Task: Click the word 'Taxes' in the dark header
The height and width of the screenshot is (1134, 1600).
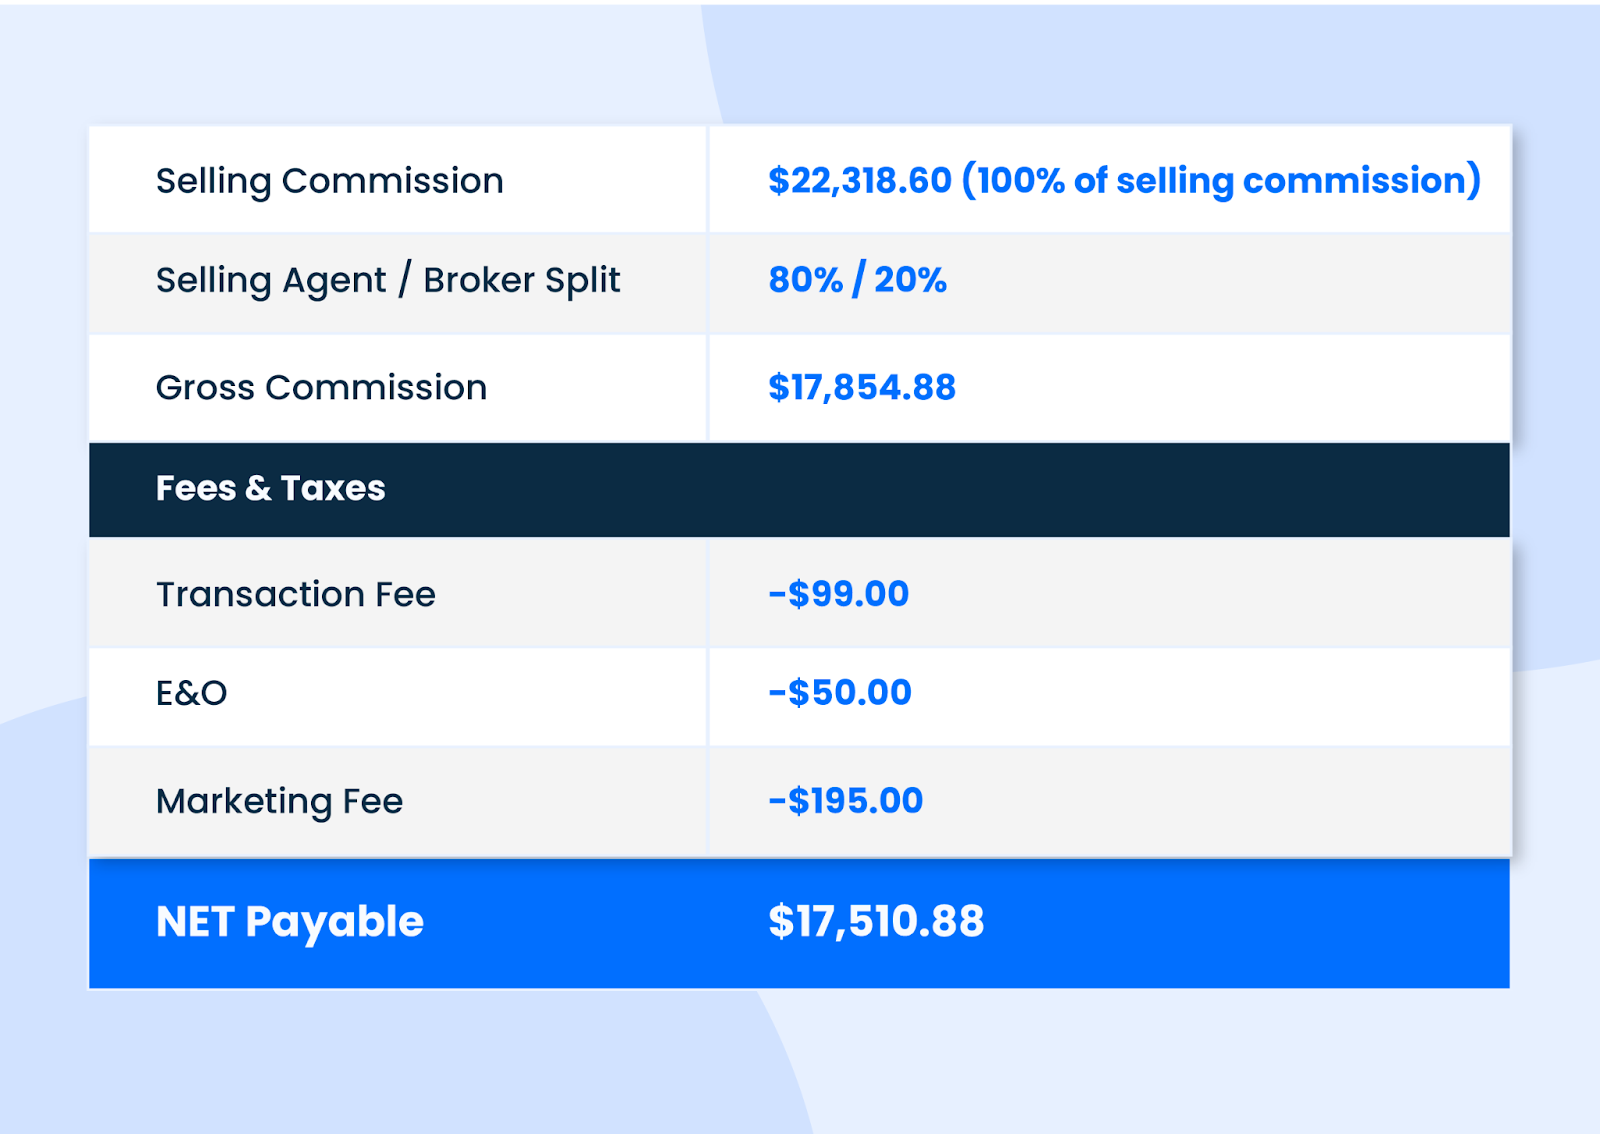Action: [332, 489]
